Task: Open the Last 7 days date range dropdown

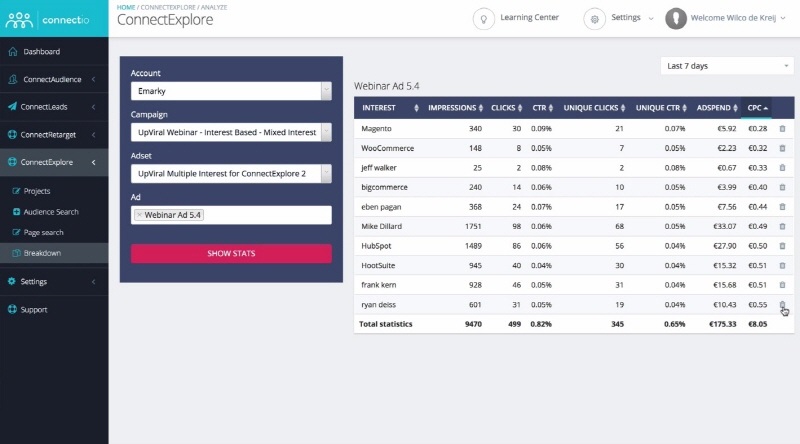Action: pos(727,66)
